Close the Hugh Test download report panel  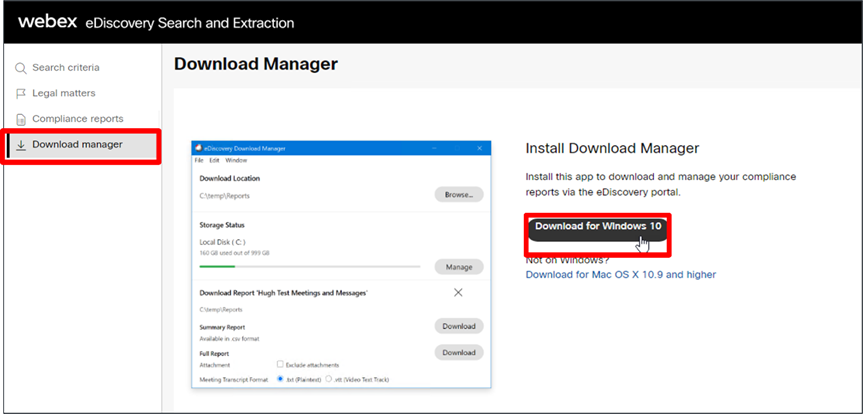(458, 292)
